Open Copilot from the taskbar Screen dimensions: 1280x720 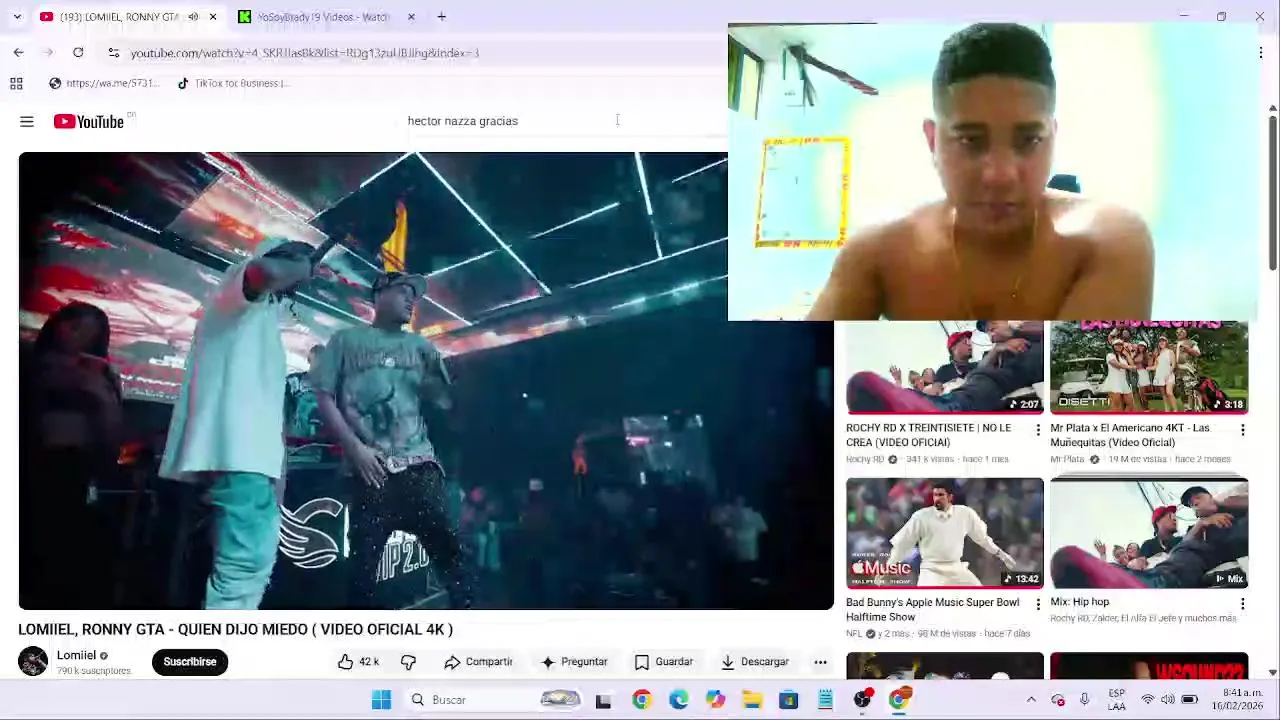[x=715, y=700]
